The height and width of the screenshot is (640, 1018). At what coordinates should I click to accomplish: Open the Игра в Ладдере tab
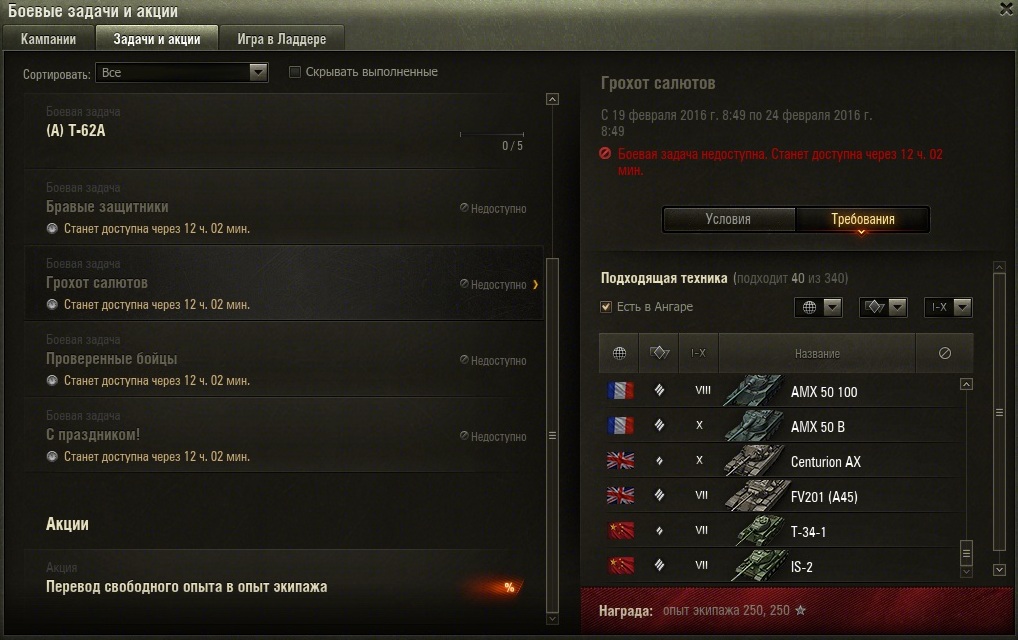point(282,39)
